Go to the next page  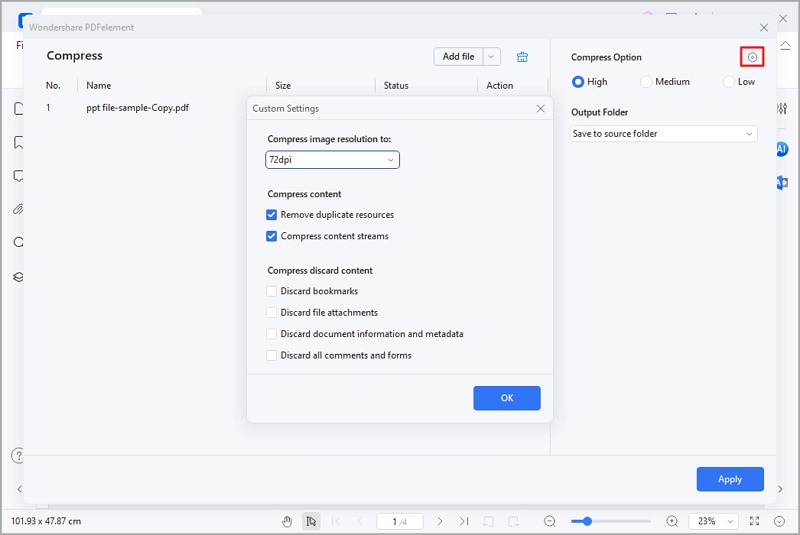440,521
